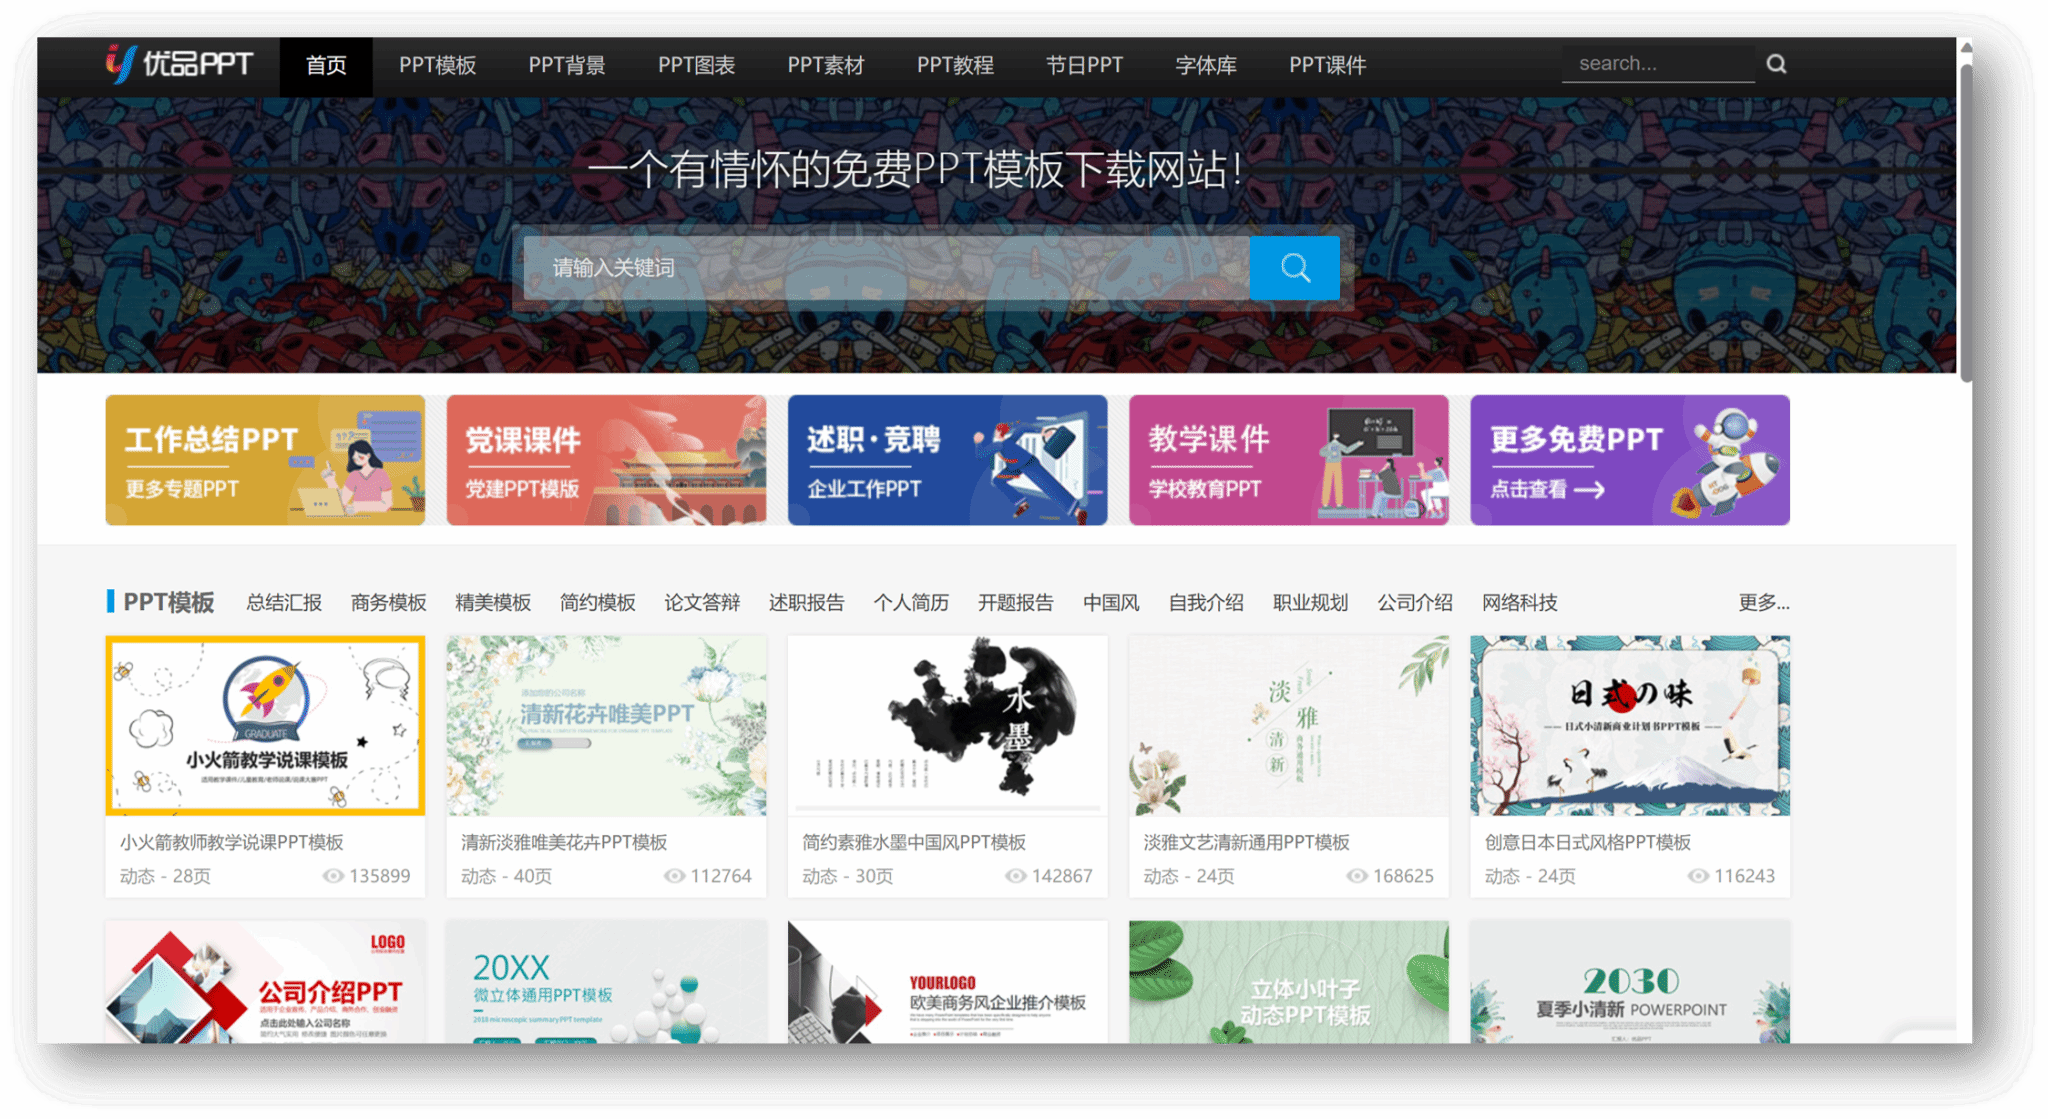
Task: Focus the top-right search... input box
Action: point(1656,64)
